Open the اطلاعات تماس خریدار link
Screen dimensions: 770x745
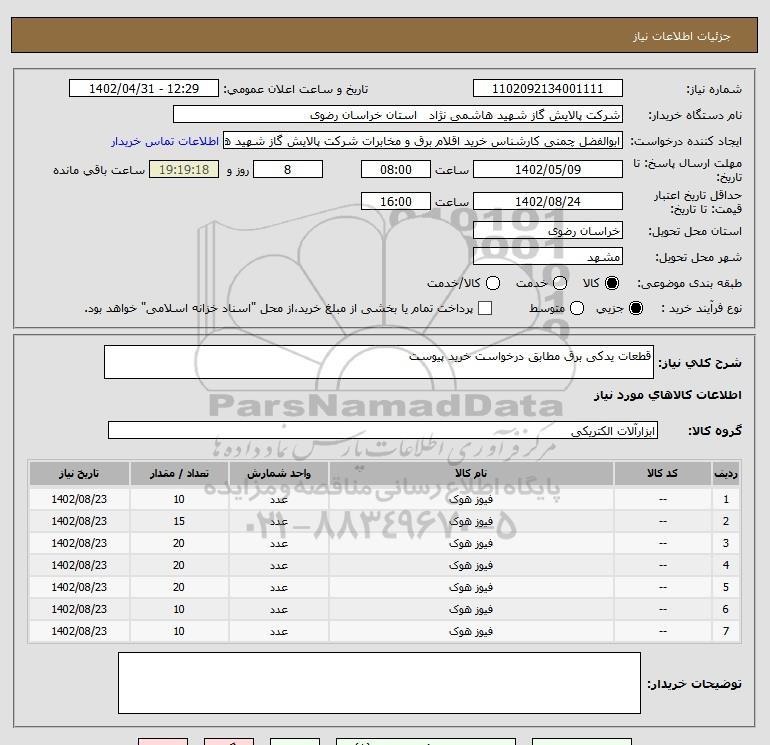[x=165, y=141]
